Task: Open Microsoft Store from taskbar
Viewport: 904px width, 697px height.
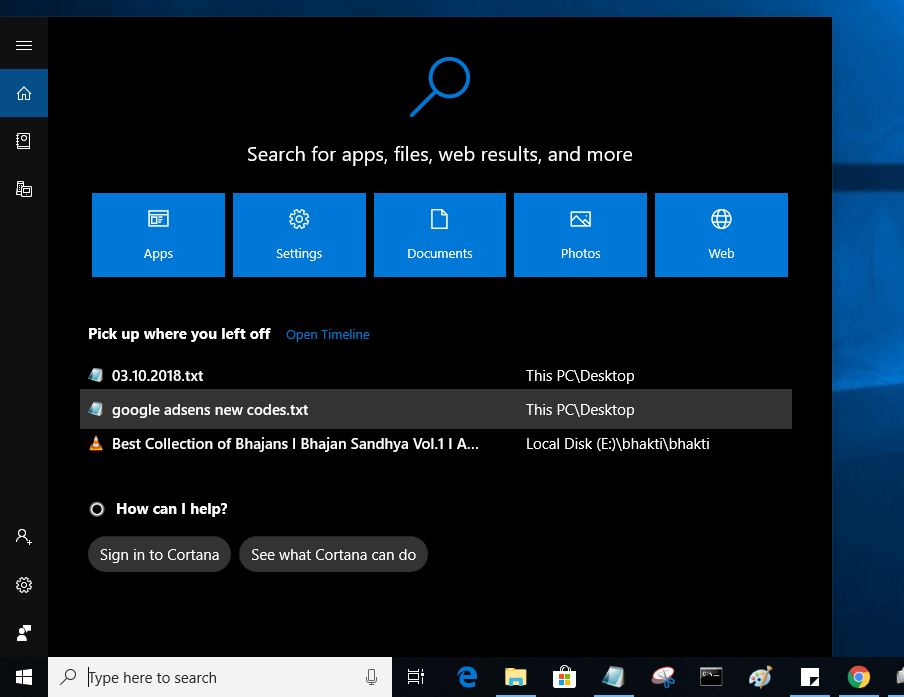Action: coord(564,677)
